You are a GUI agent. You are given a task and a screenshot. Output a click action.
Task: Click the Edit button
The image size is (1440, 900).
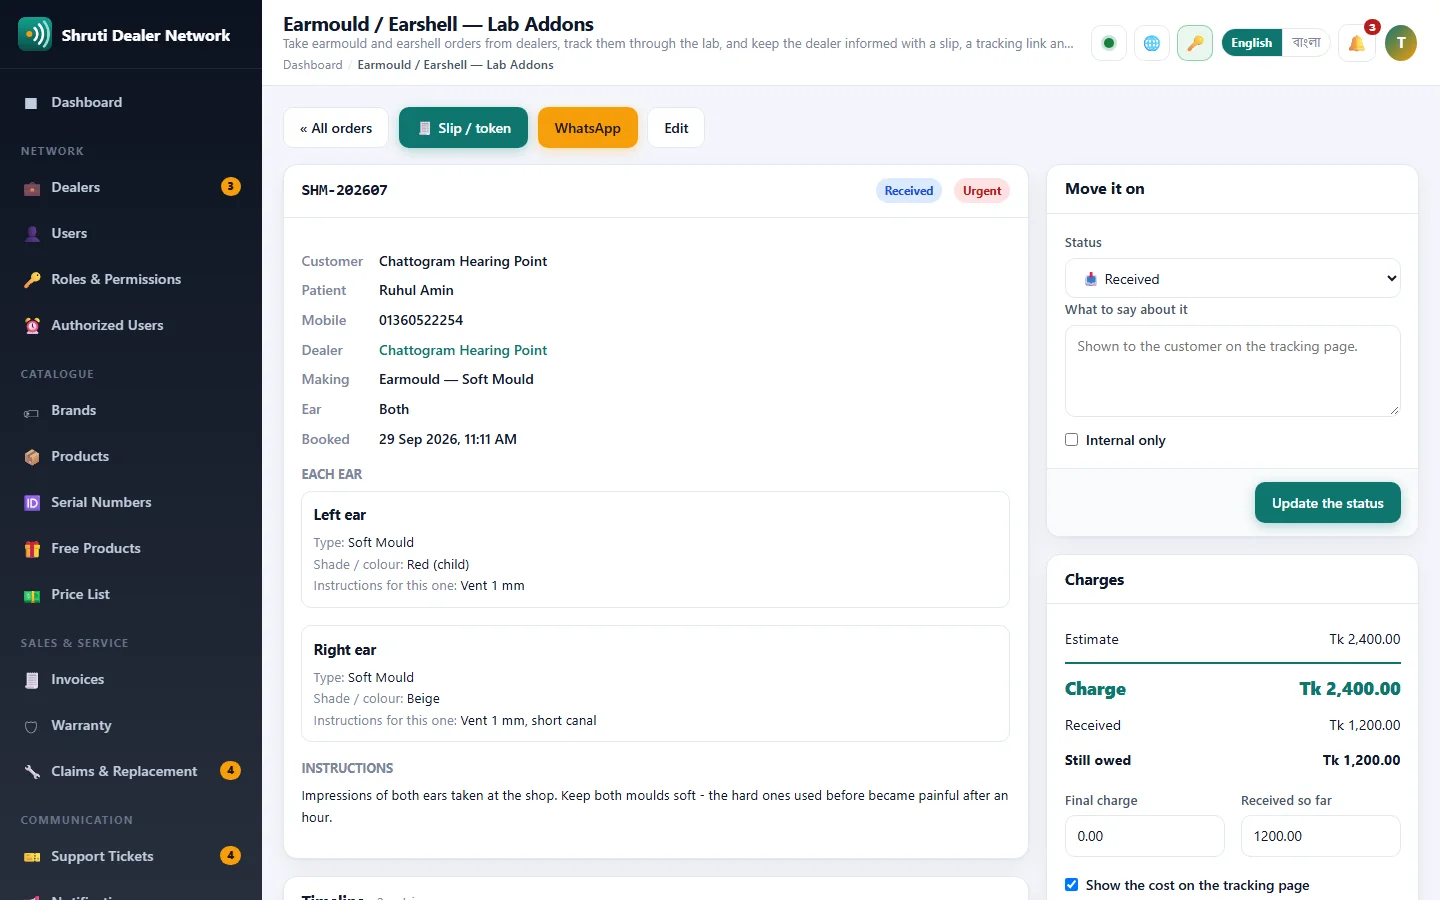click(x=676, y=128)
